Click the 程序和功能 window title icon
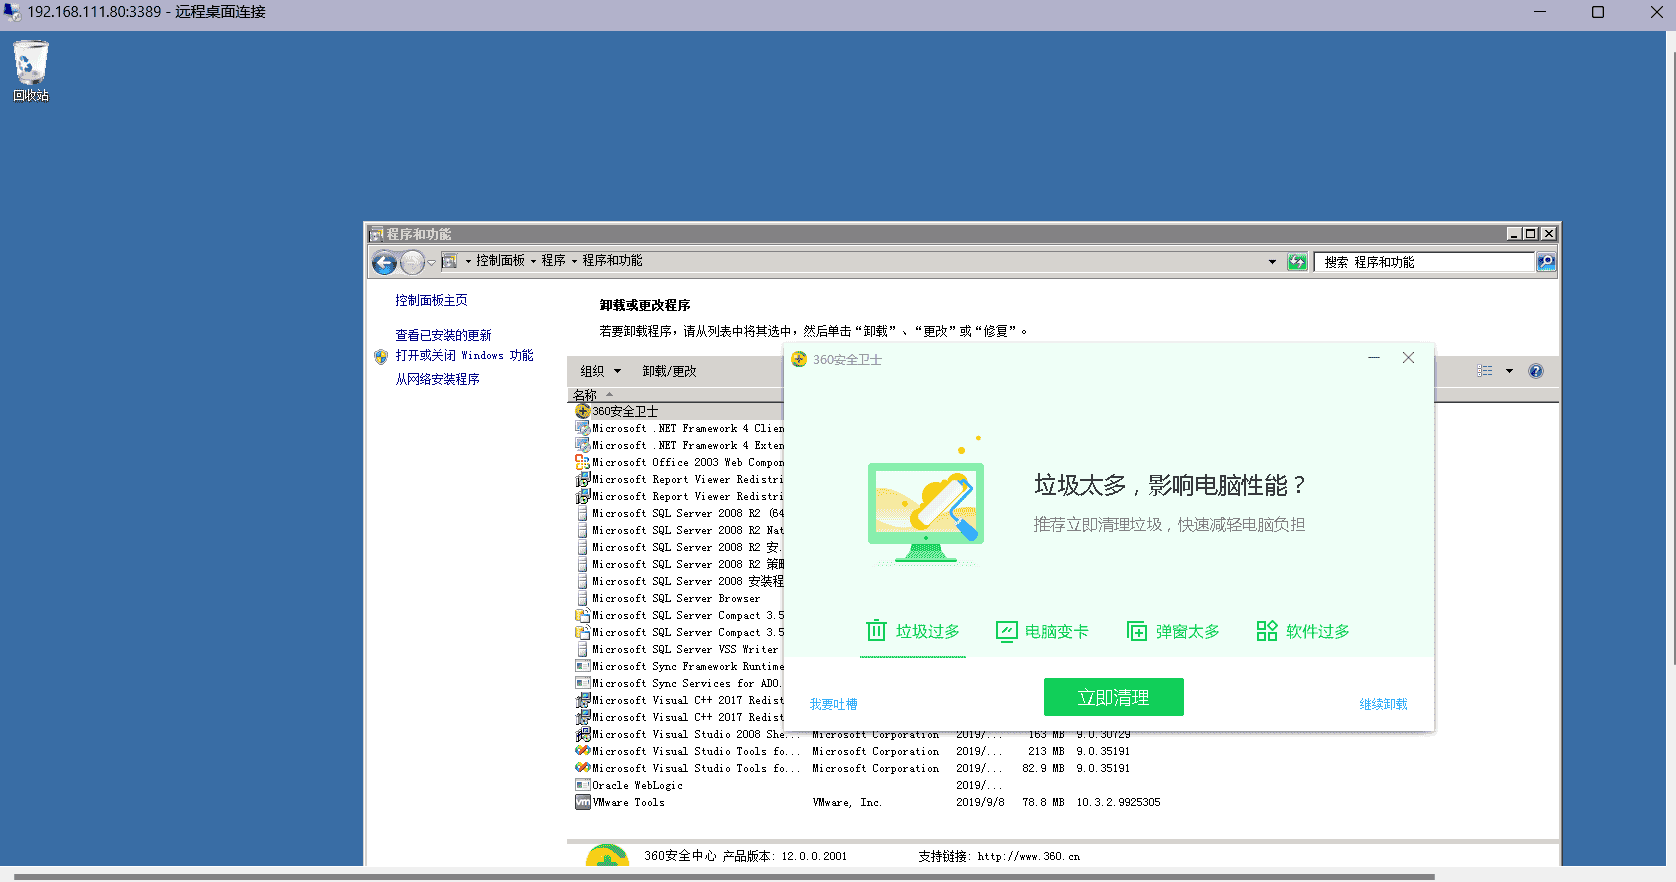 376,234
